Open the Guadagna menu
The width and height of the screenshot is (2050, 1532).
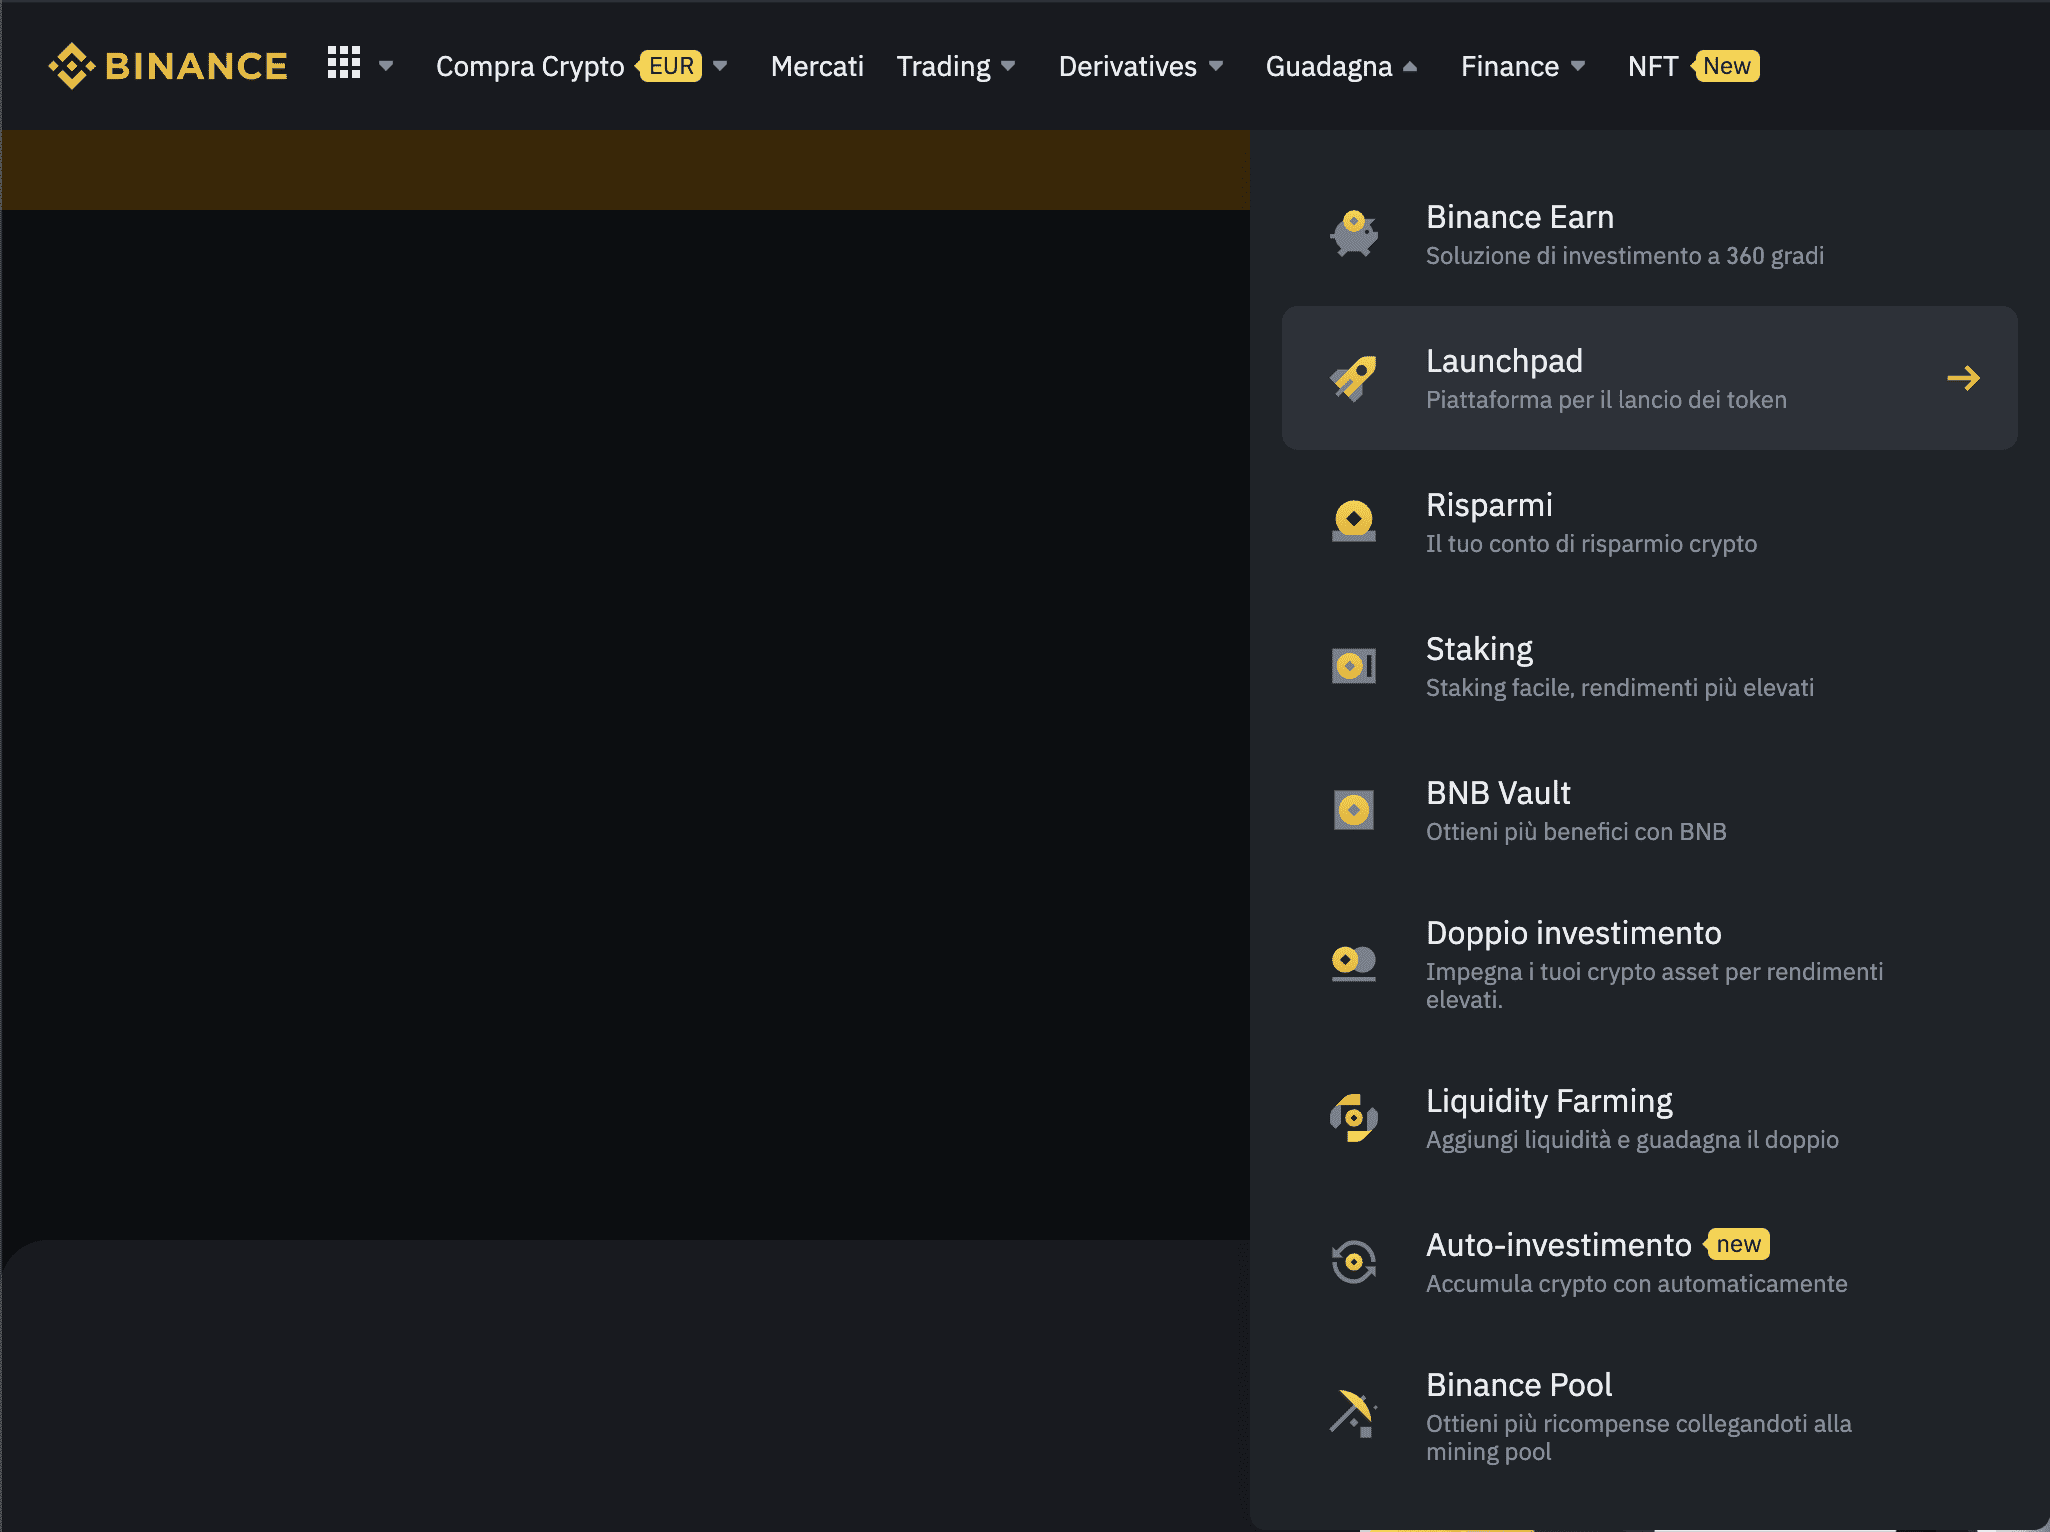tap(1329, 66)
